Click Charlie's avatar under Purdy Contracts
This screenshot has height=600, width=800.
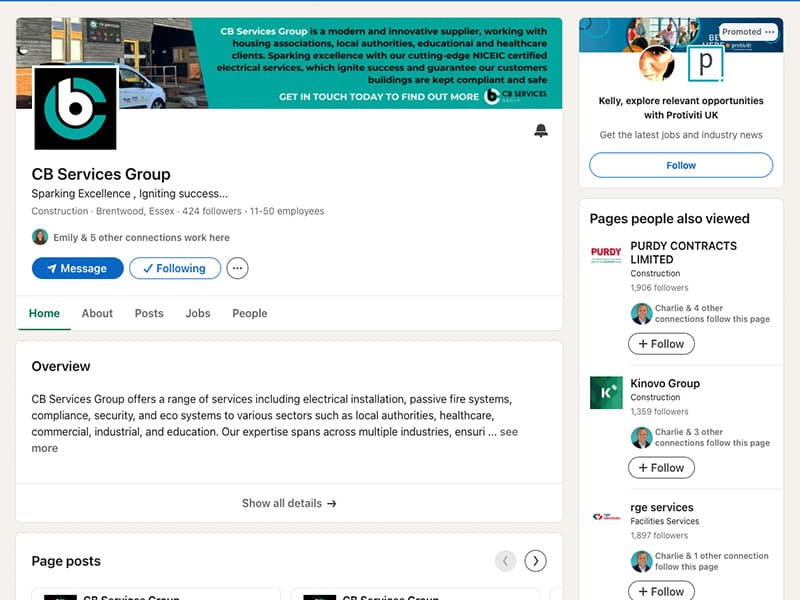pyautogui.click(x=641, y=313)
